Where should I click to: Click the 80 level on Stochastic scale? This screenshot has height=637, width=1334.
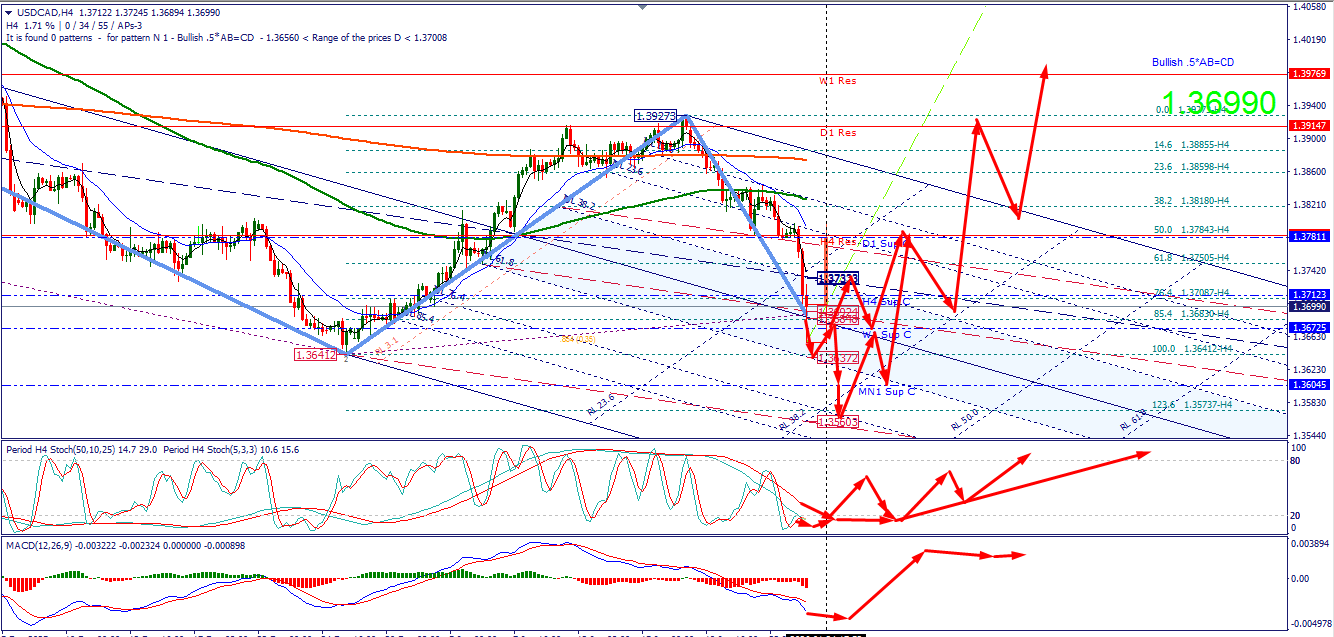[1296, 461]
